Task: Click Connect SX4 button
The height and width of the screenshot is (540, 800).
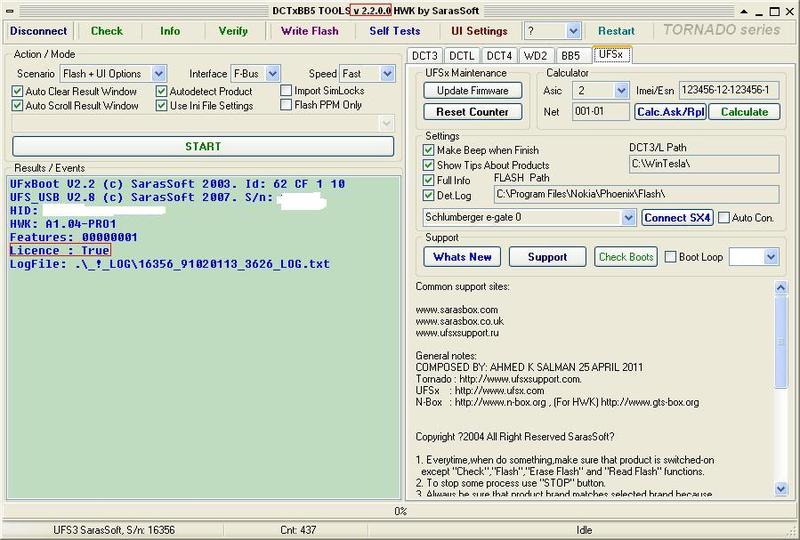Action: pyautogui.click(x=677, y=218)
